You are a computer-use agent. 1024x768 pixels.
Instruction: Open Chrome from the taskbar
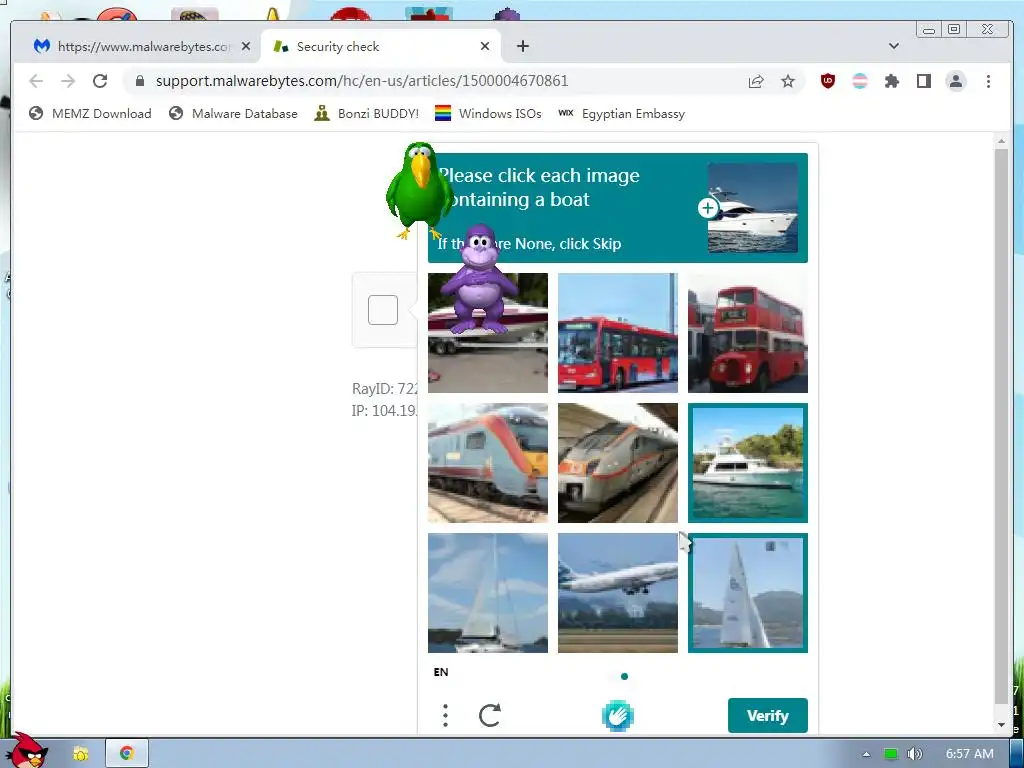(127, 753)
